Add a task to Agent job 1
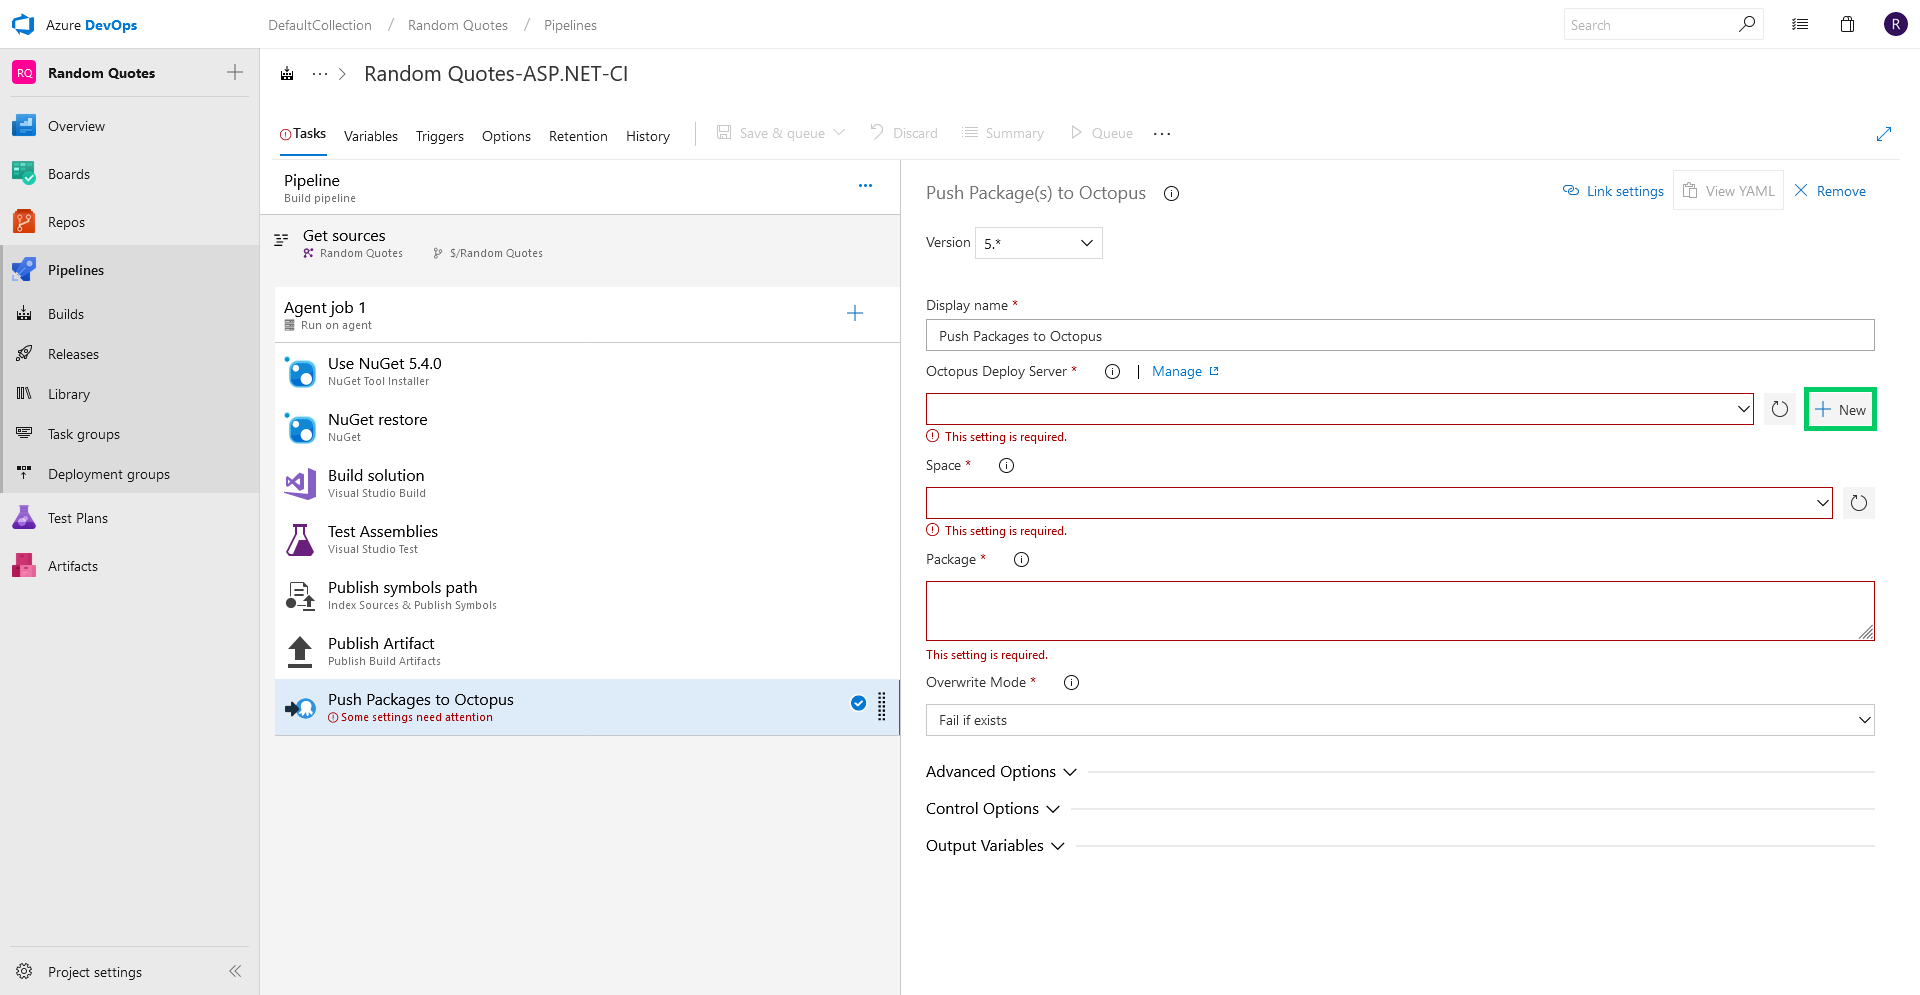The height and width of the screenshot is (995, 1920). [x=855, y=314]
